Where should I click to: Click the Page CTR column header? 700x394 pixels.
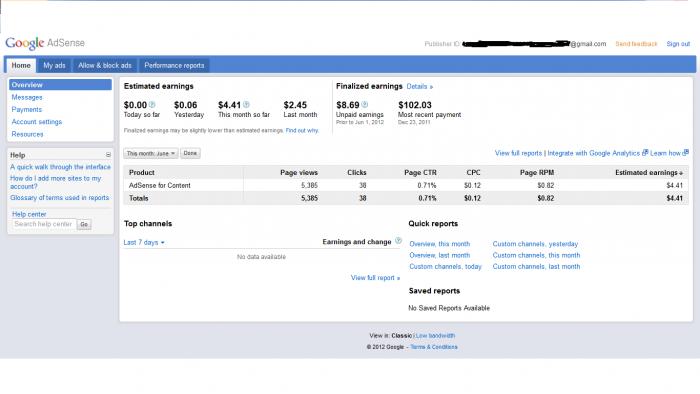point(420,173)
